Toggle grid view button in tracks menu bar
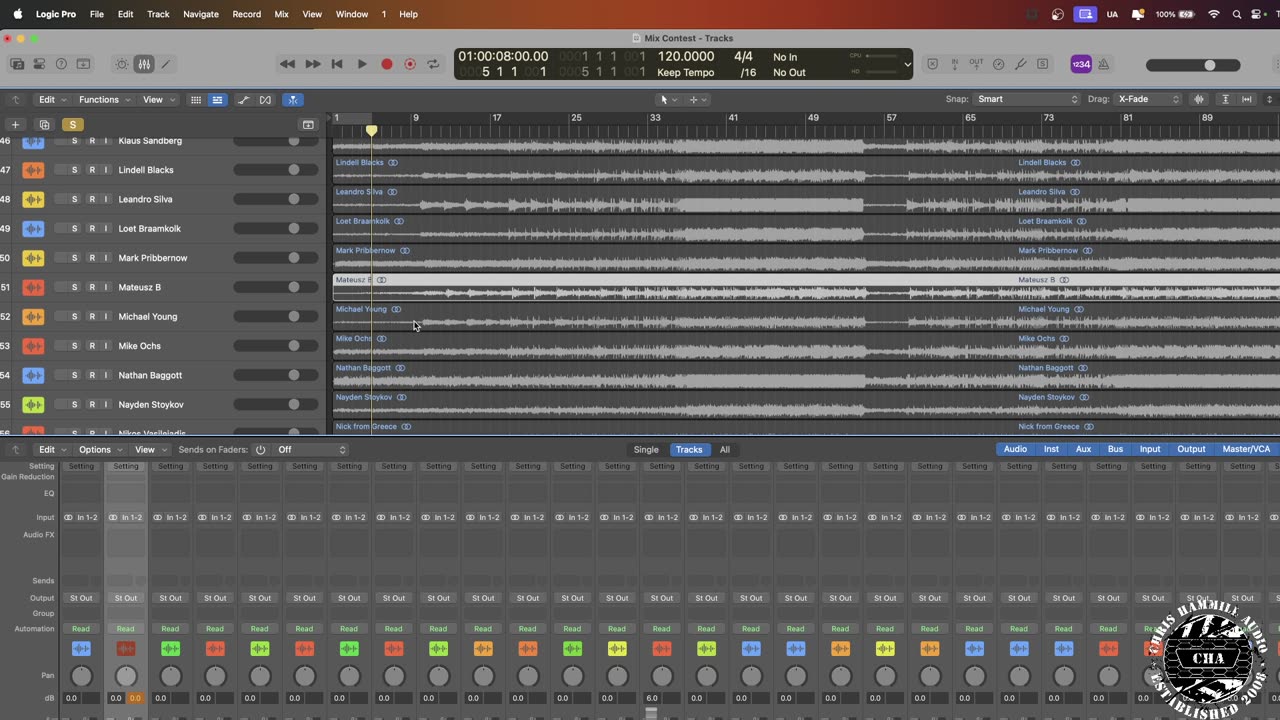This screenshot has width=1280, height=720. click(196, 100)
